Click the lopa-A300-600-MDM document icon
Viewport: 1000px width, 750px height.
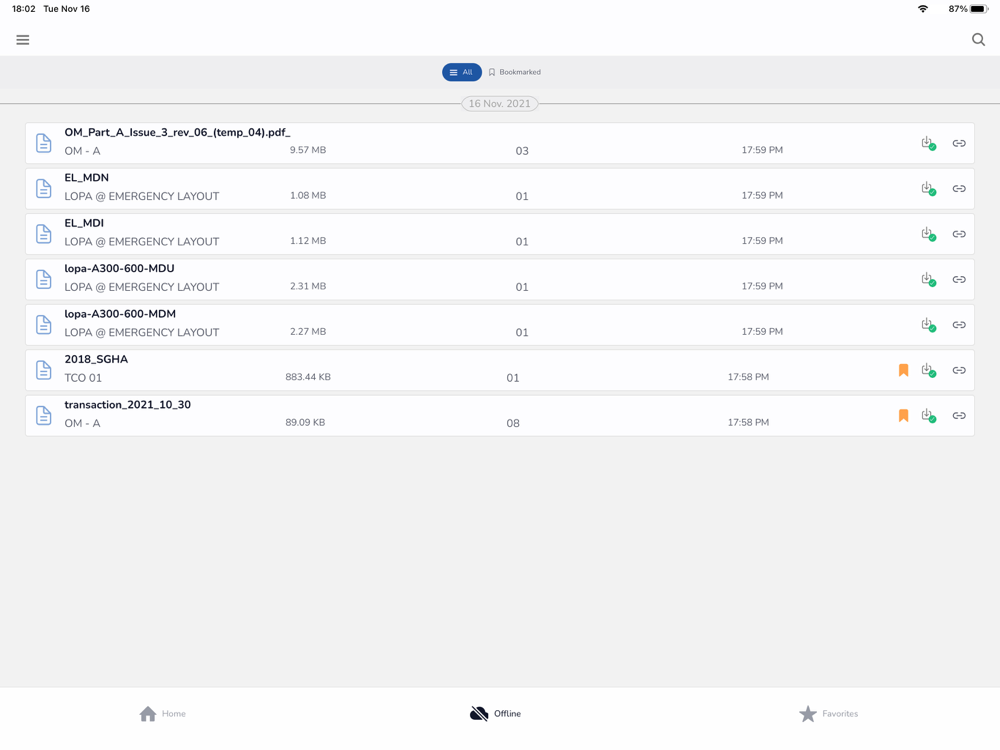pos(43,324)
